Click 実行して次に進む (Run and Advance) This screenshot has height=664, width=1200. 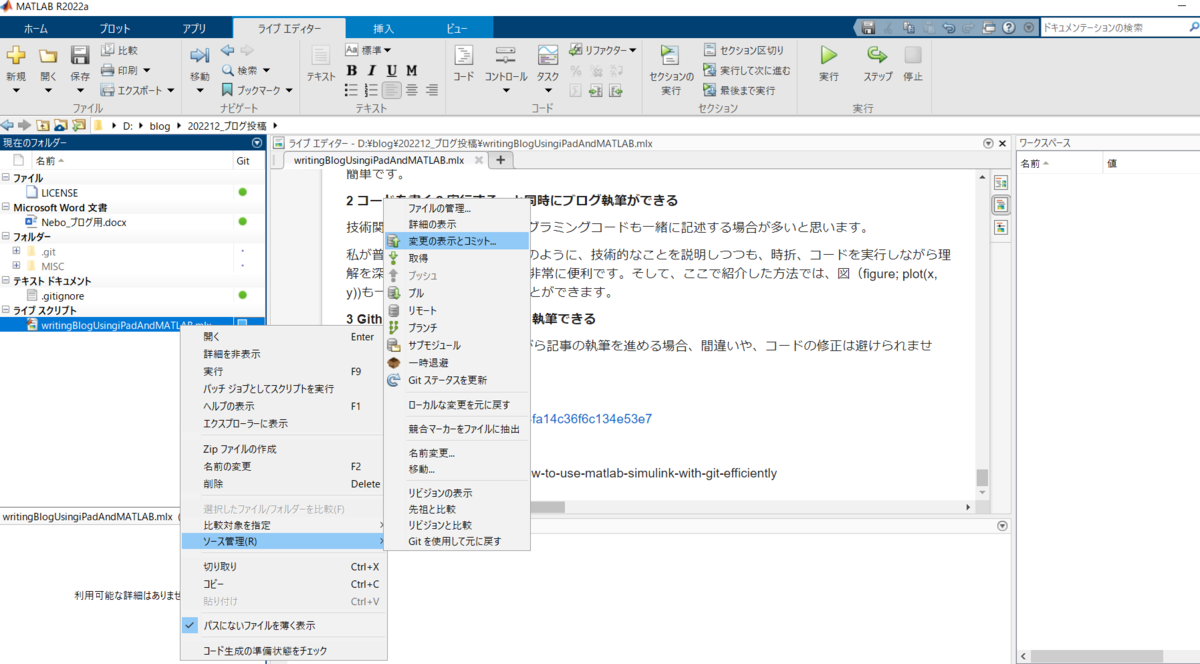747,70
